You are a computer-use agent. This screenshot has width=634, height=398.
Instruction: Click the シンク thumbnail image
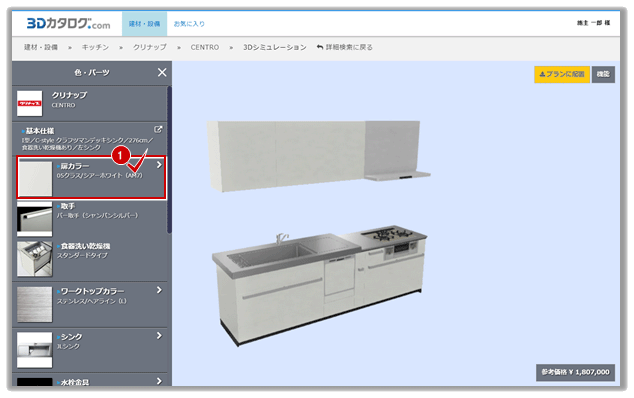pyautogui.click(x=35, y=350)
